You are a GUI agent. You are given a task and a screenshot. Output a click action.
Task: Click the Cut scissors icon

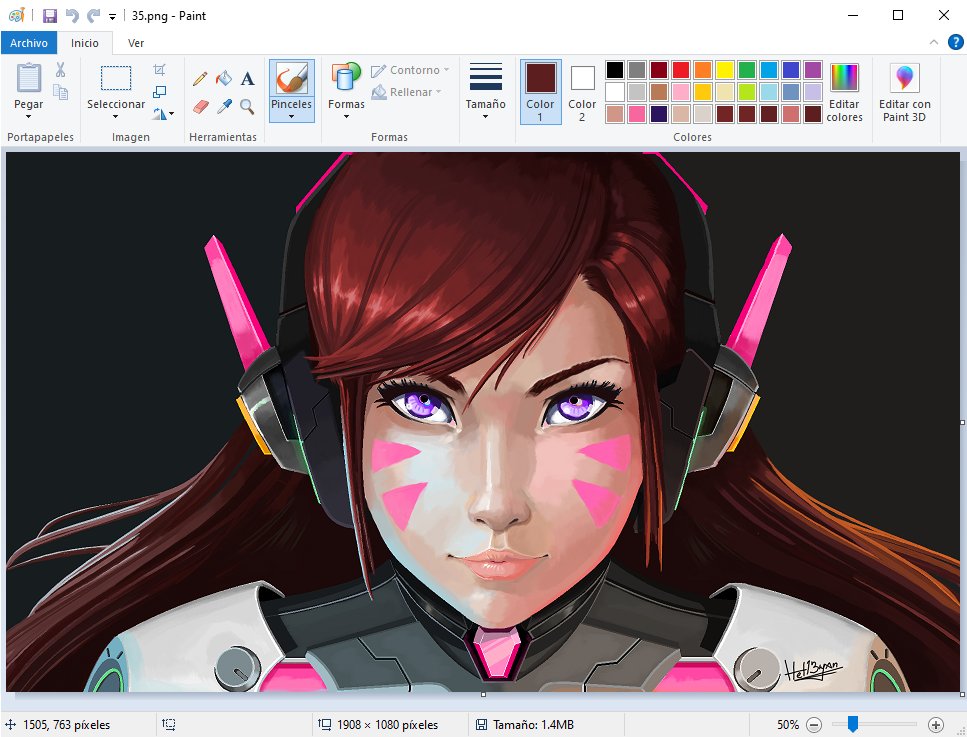60,70
